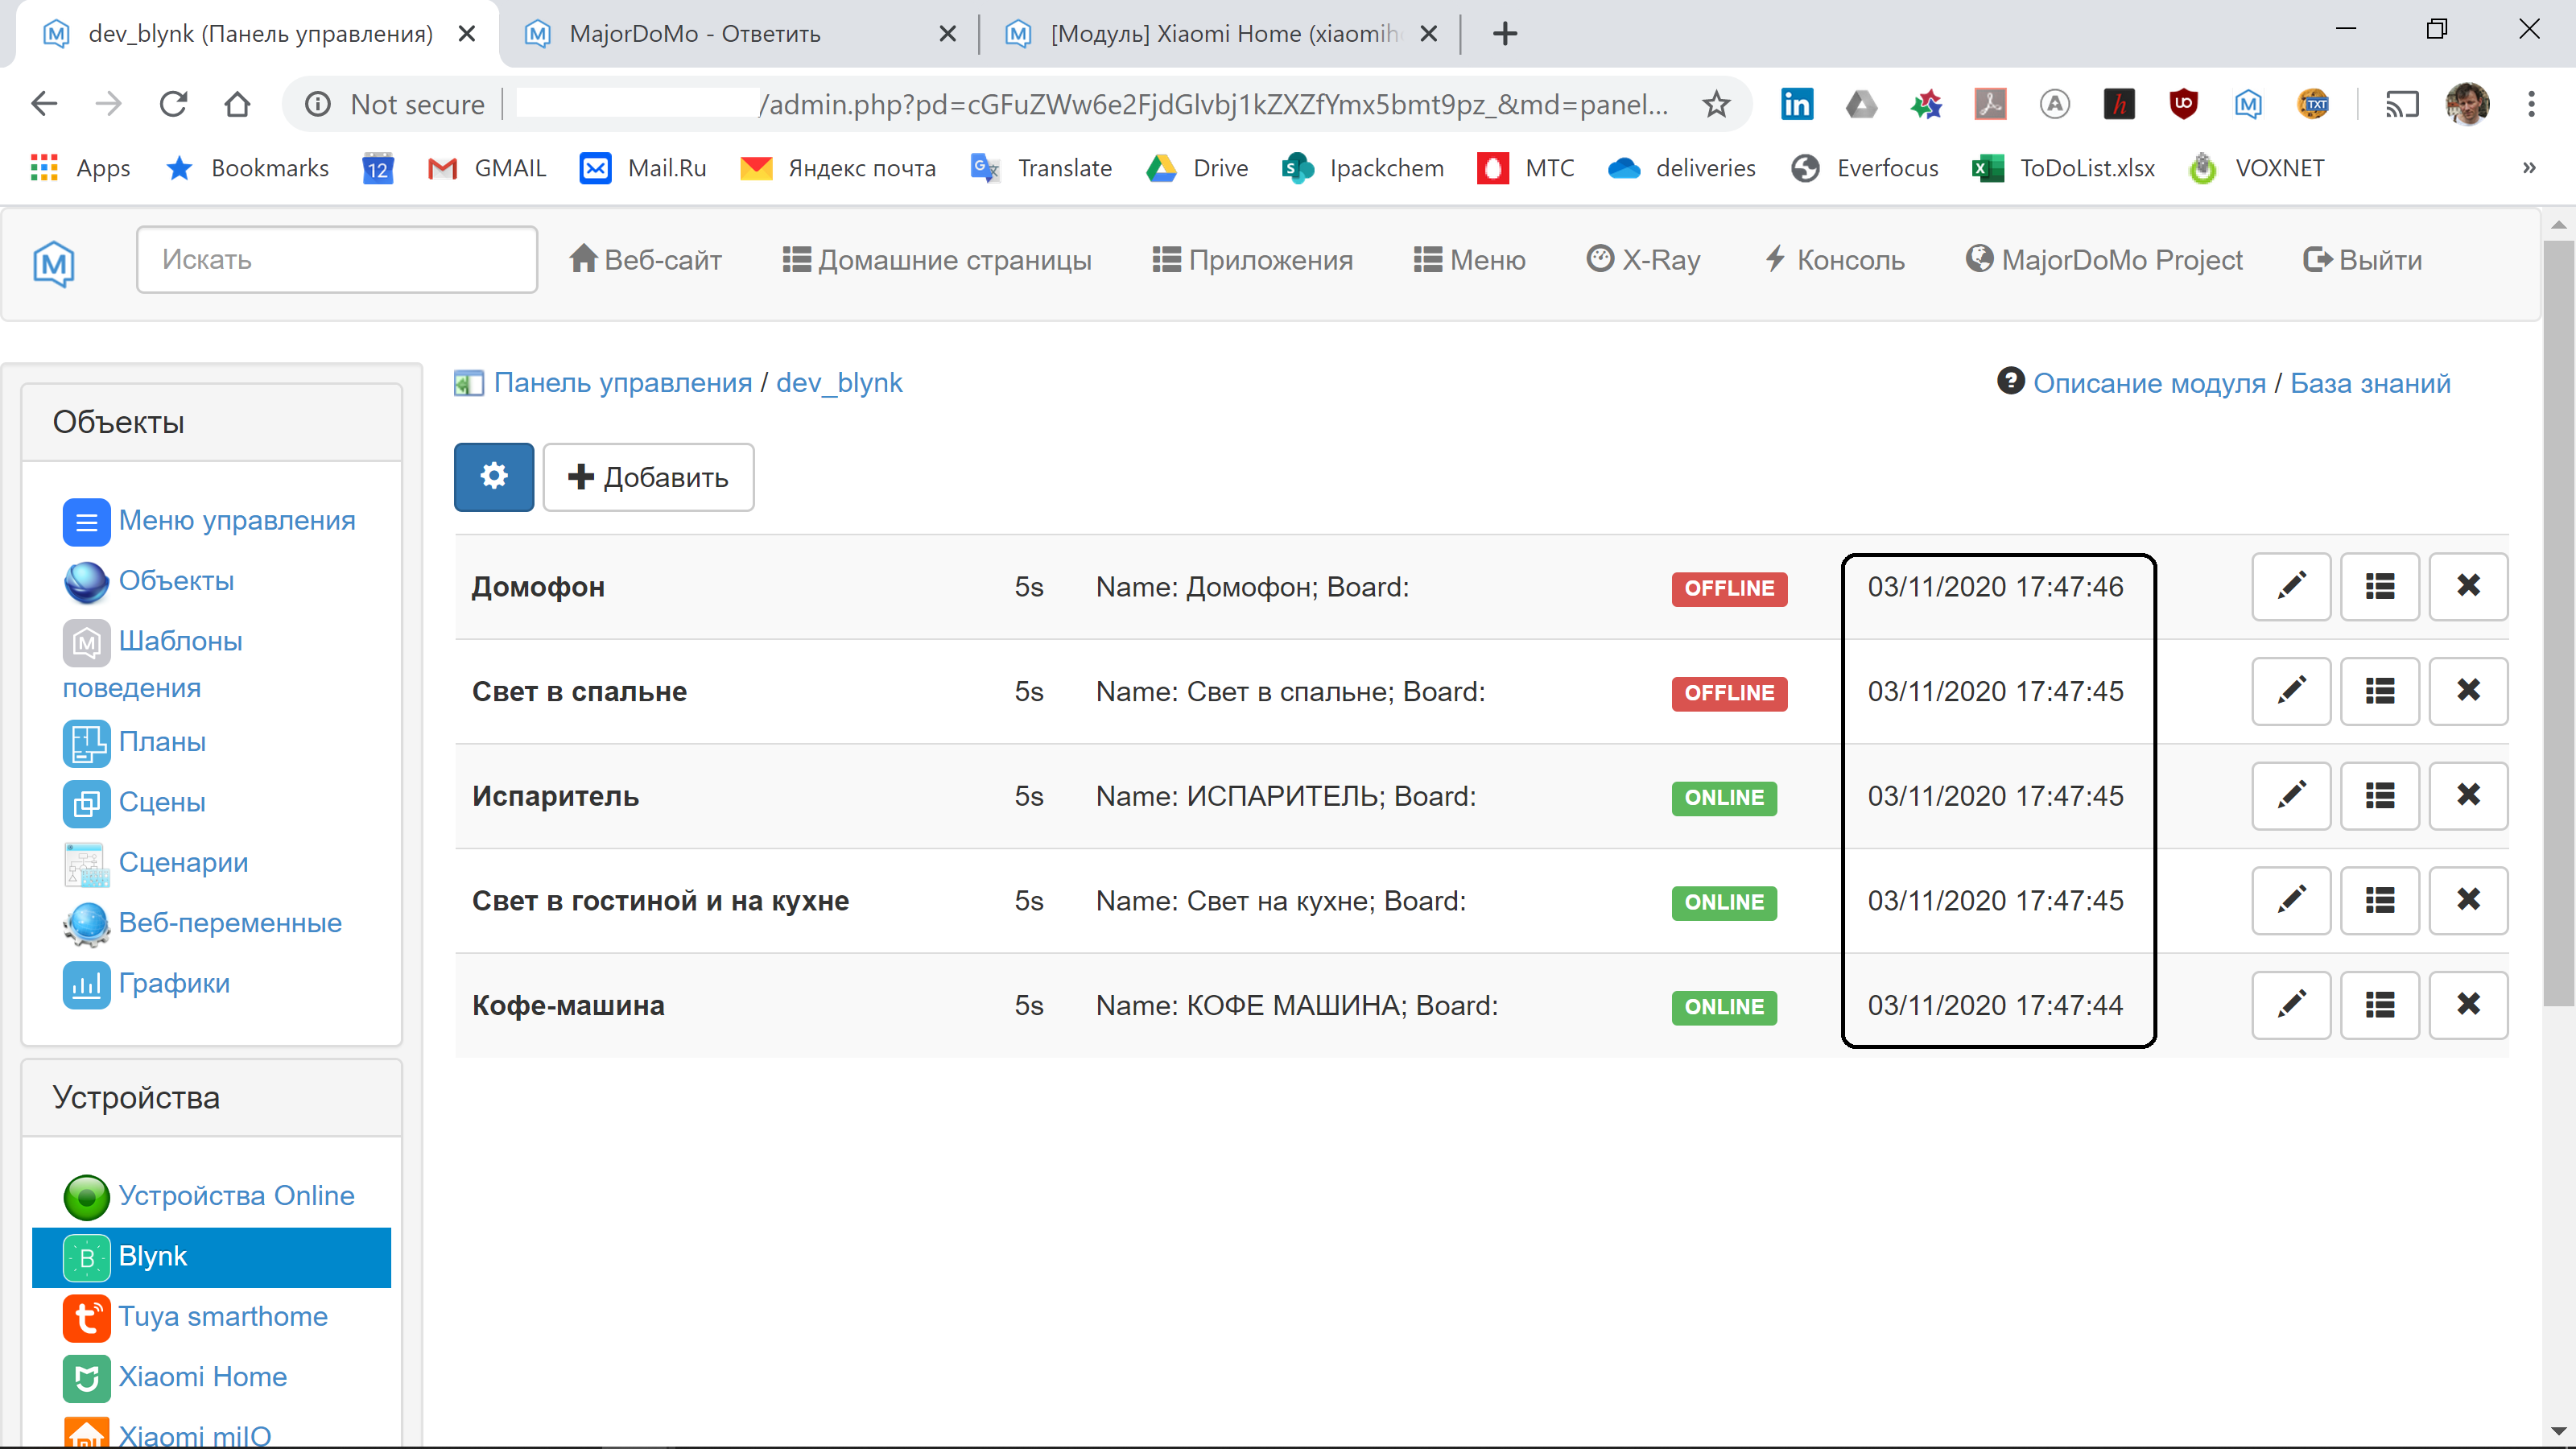Click the blue gear settings button
This screenshot has height=1449, width=2576.
click(493, 477)
